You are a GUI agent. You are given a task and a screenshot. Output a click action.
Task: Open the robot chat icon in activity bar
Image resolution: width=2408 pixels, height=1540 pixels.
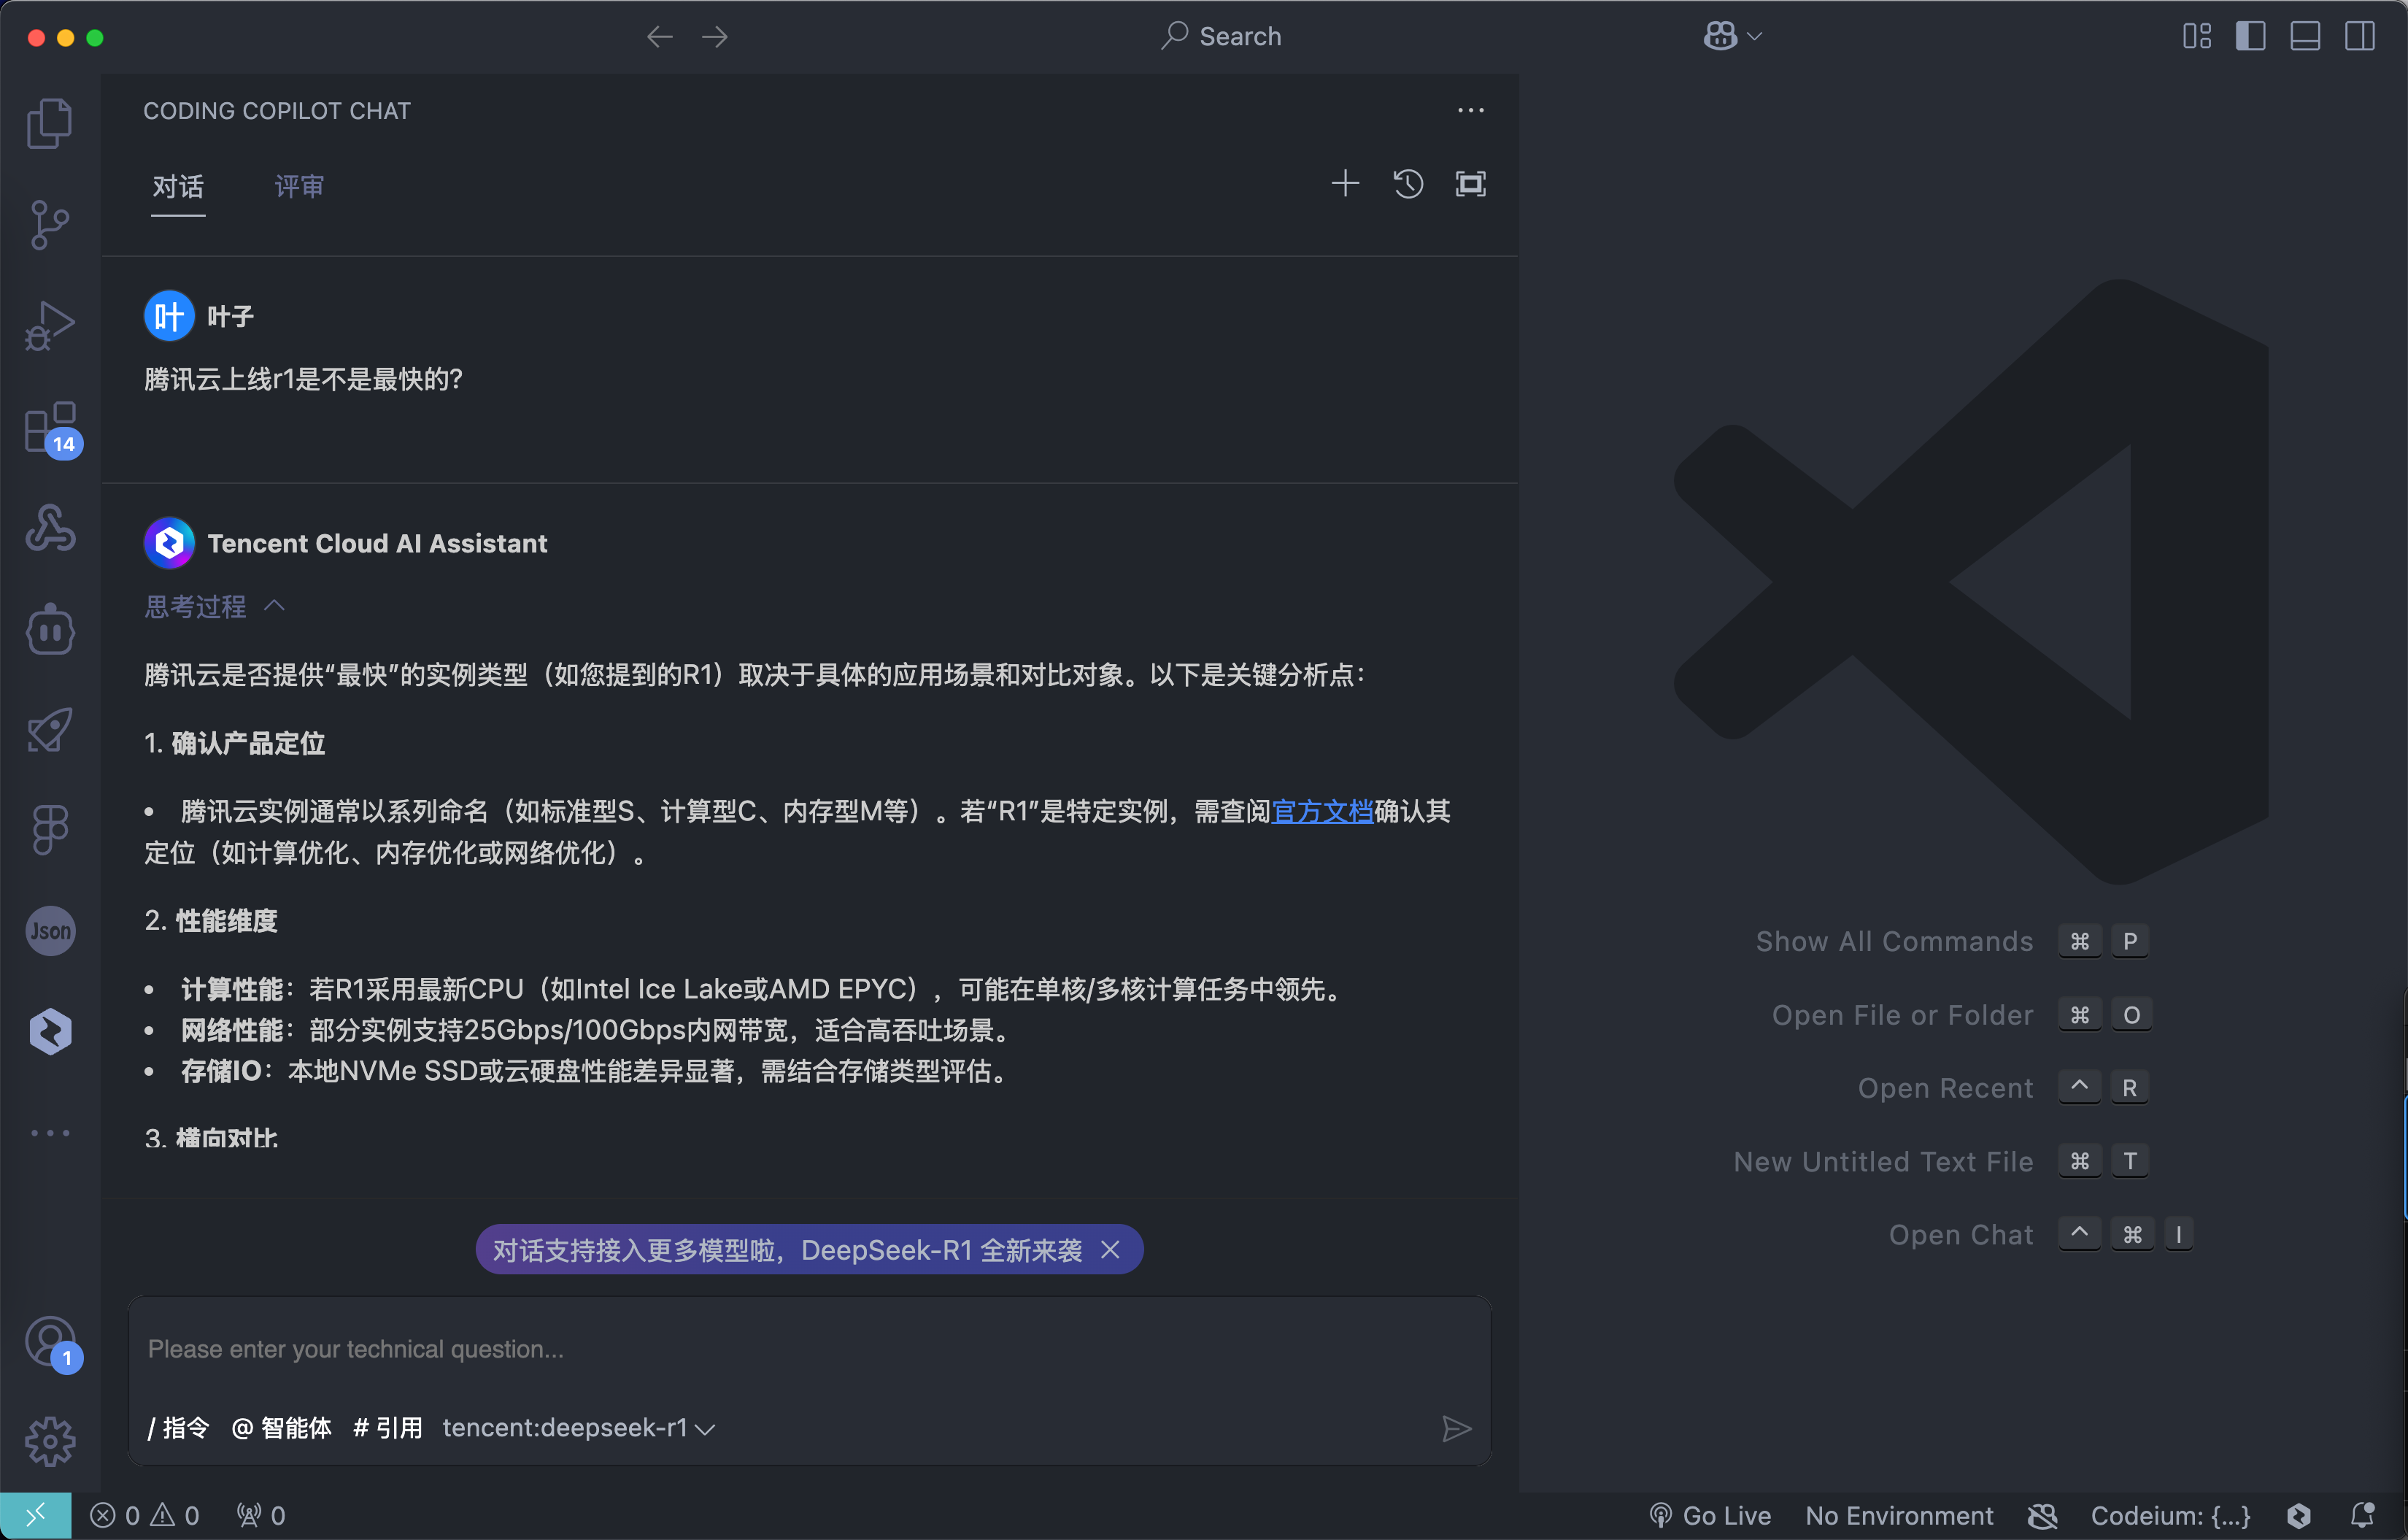[50, 629]
